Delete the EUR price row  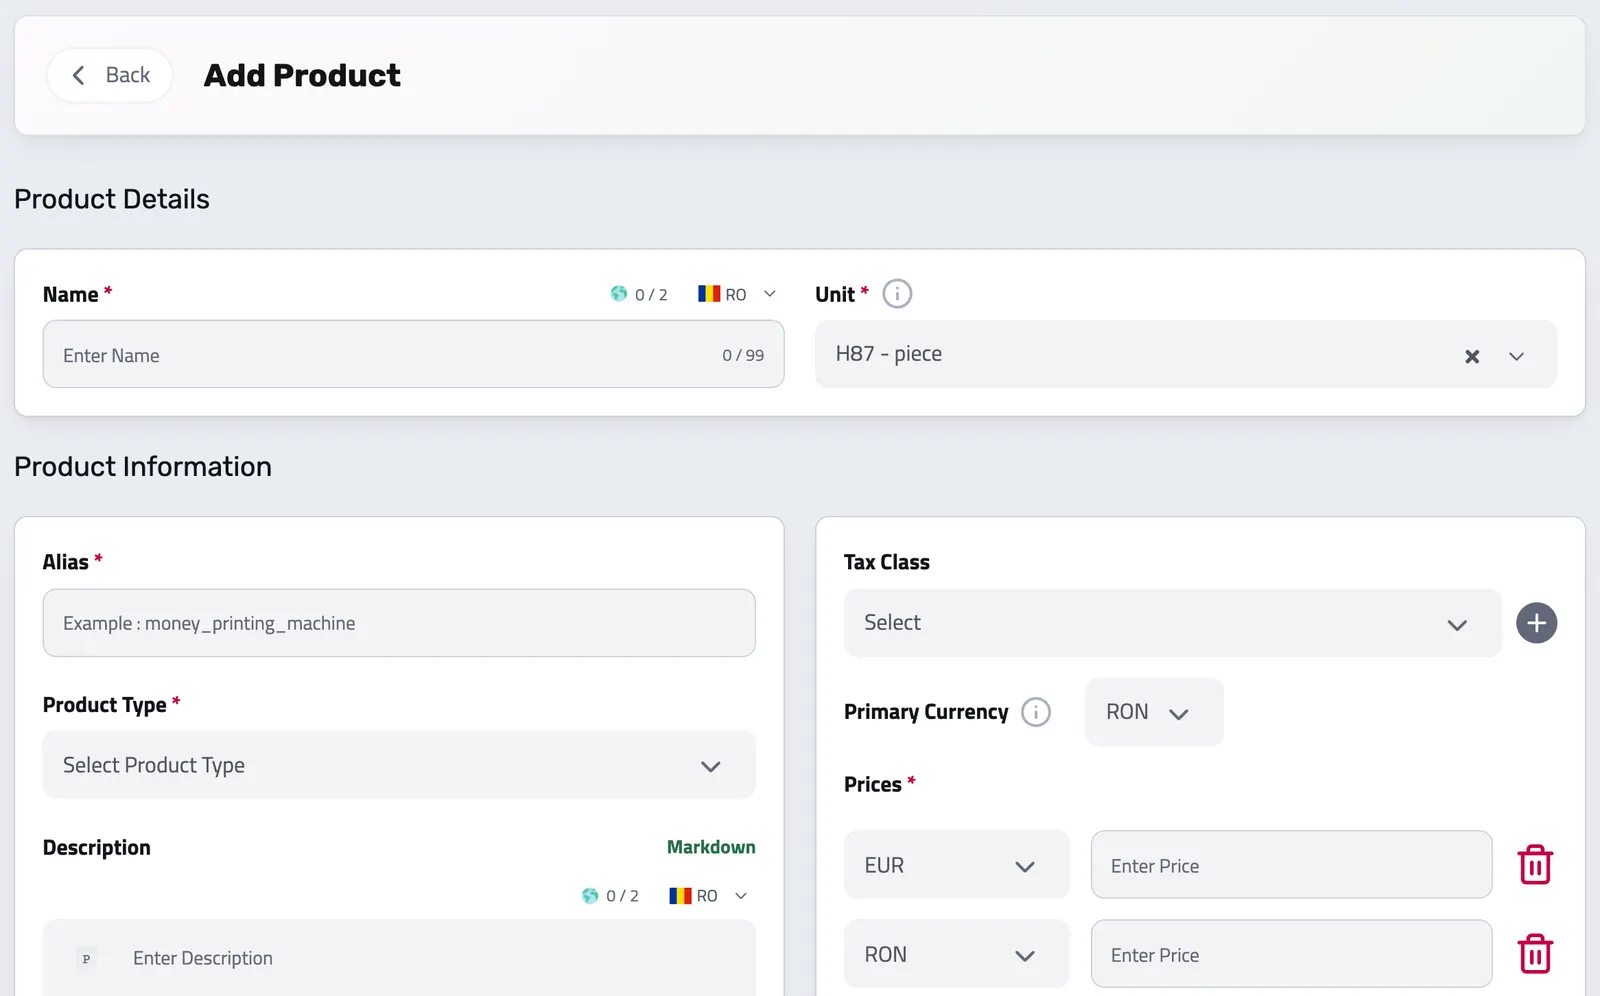1535,865
